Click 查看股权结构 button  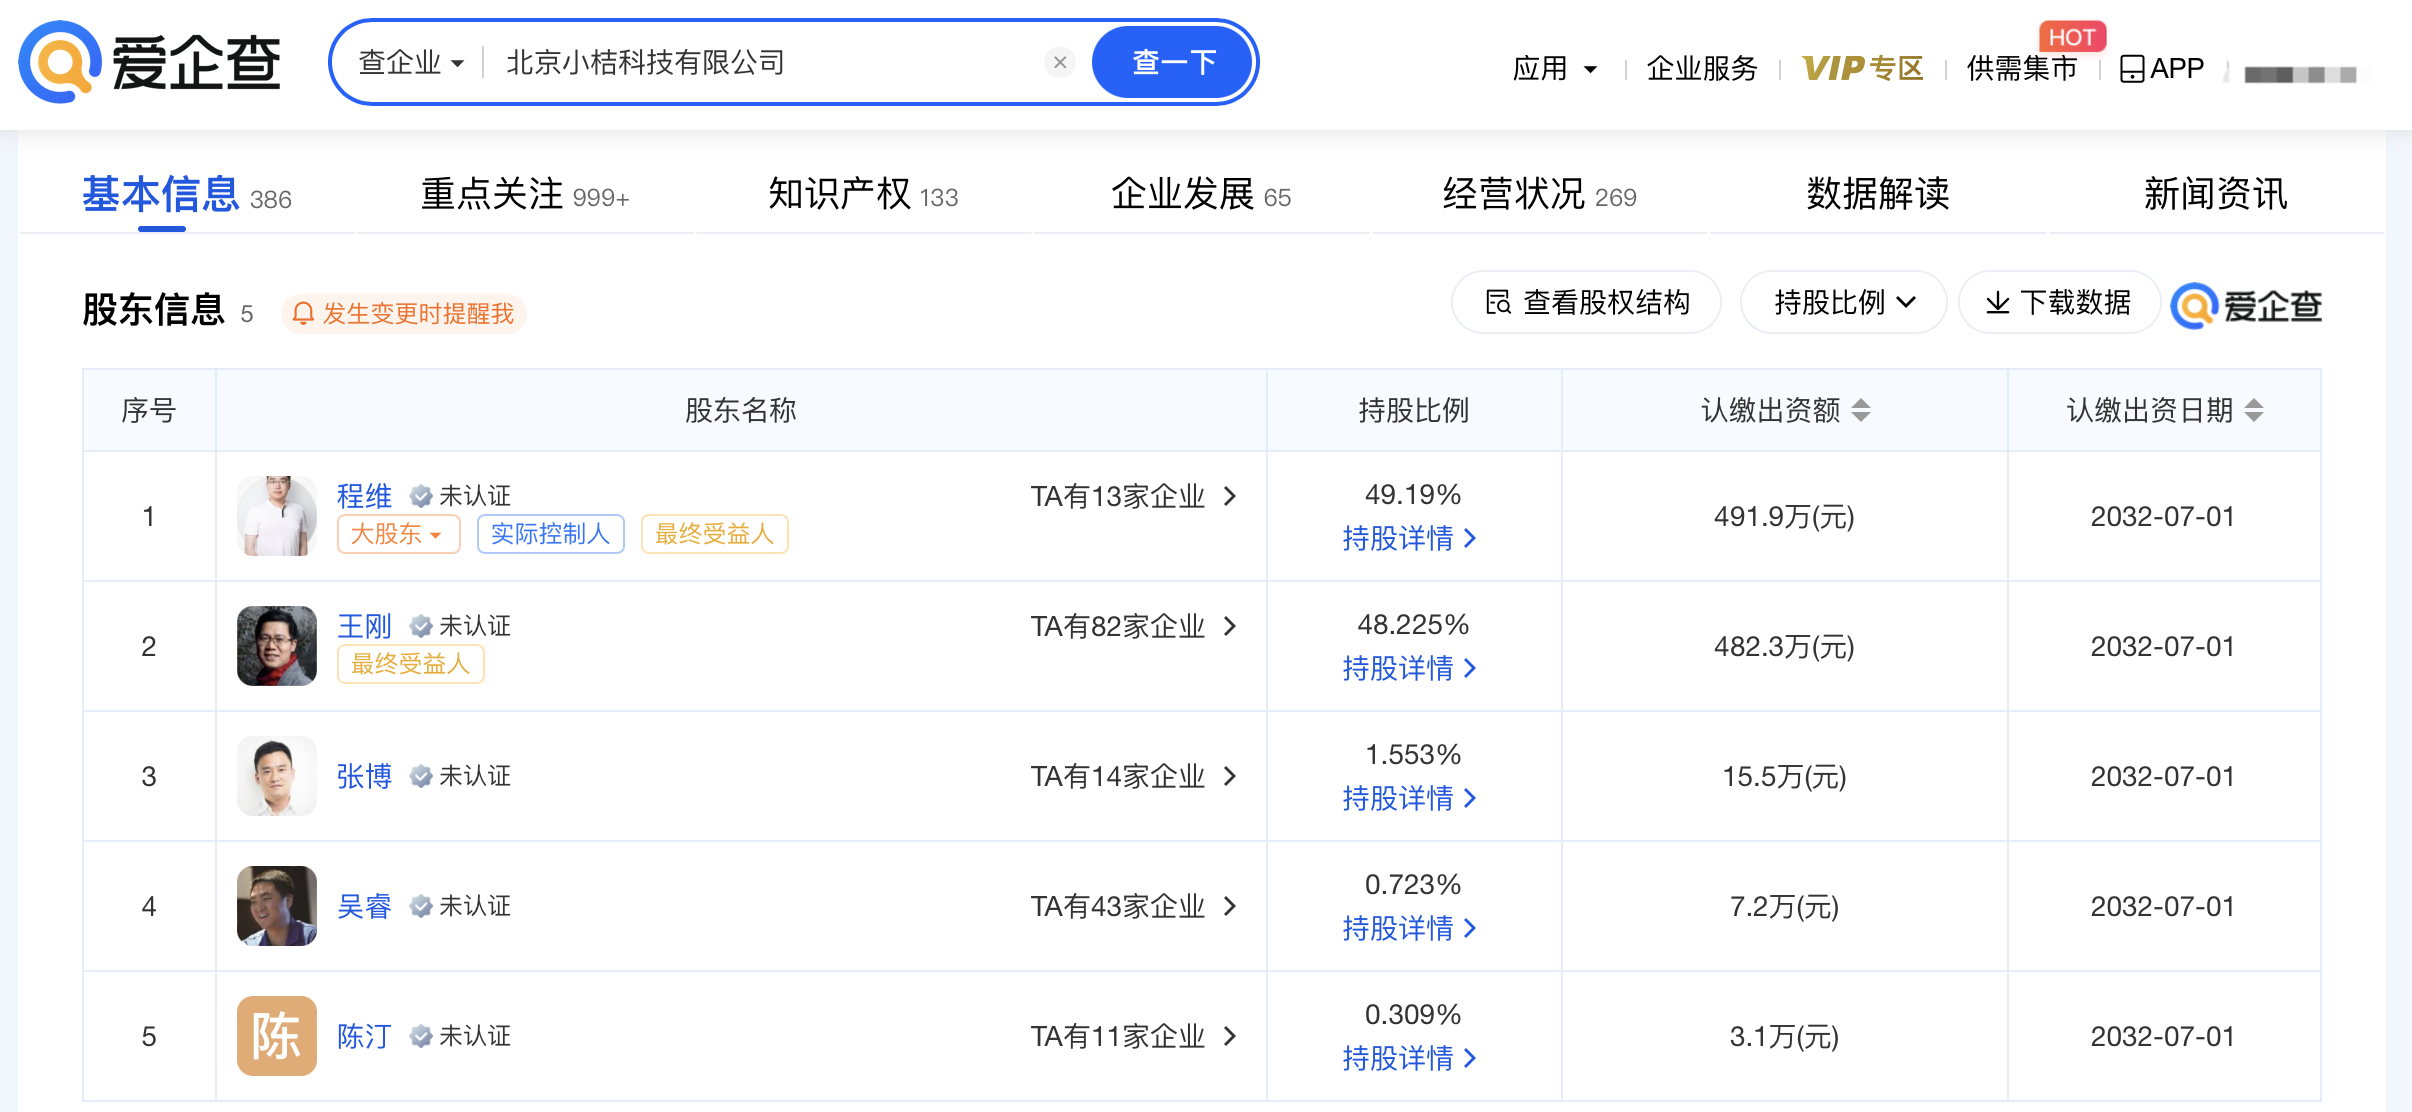pos(1586,302)
